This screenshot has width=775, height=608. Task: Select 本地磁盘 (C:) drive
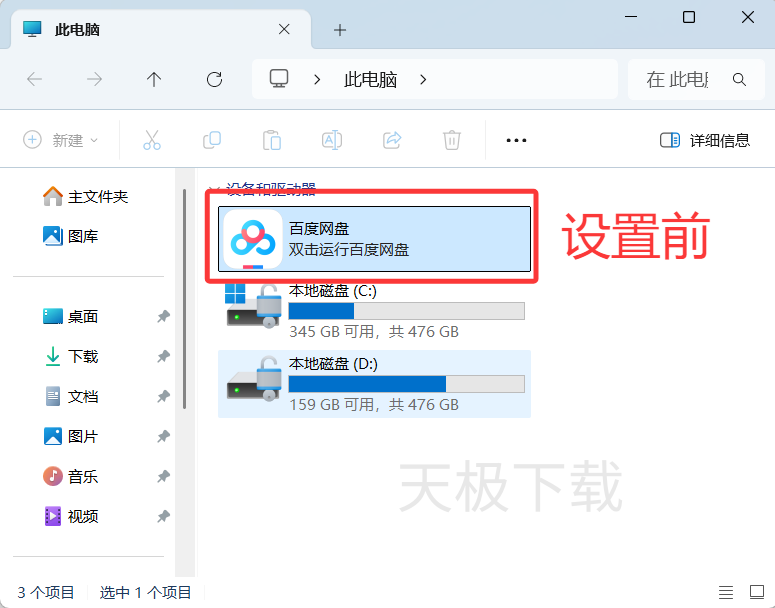click(x=374, y=311)
